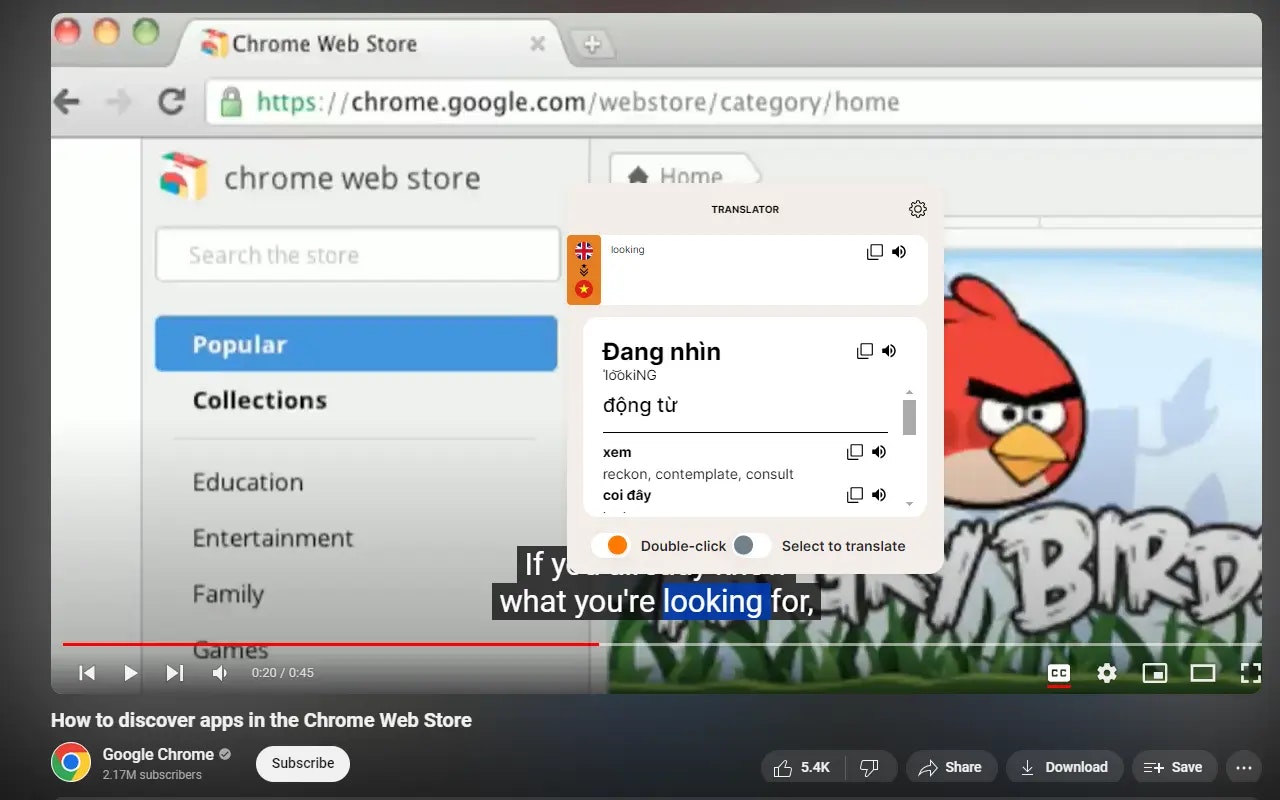Image resolution: width=1280 pixels, height=800 pixels.
Task: Click Collections in the video frame sidebar
Action: pos(260,400)
